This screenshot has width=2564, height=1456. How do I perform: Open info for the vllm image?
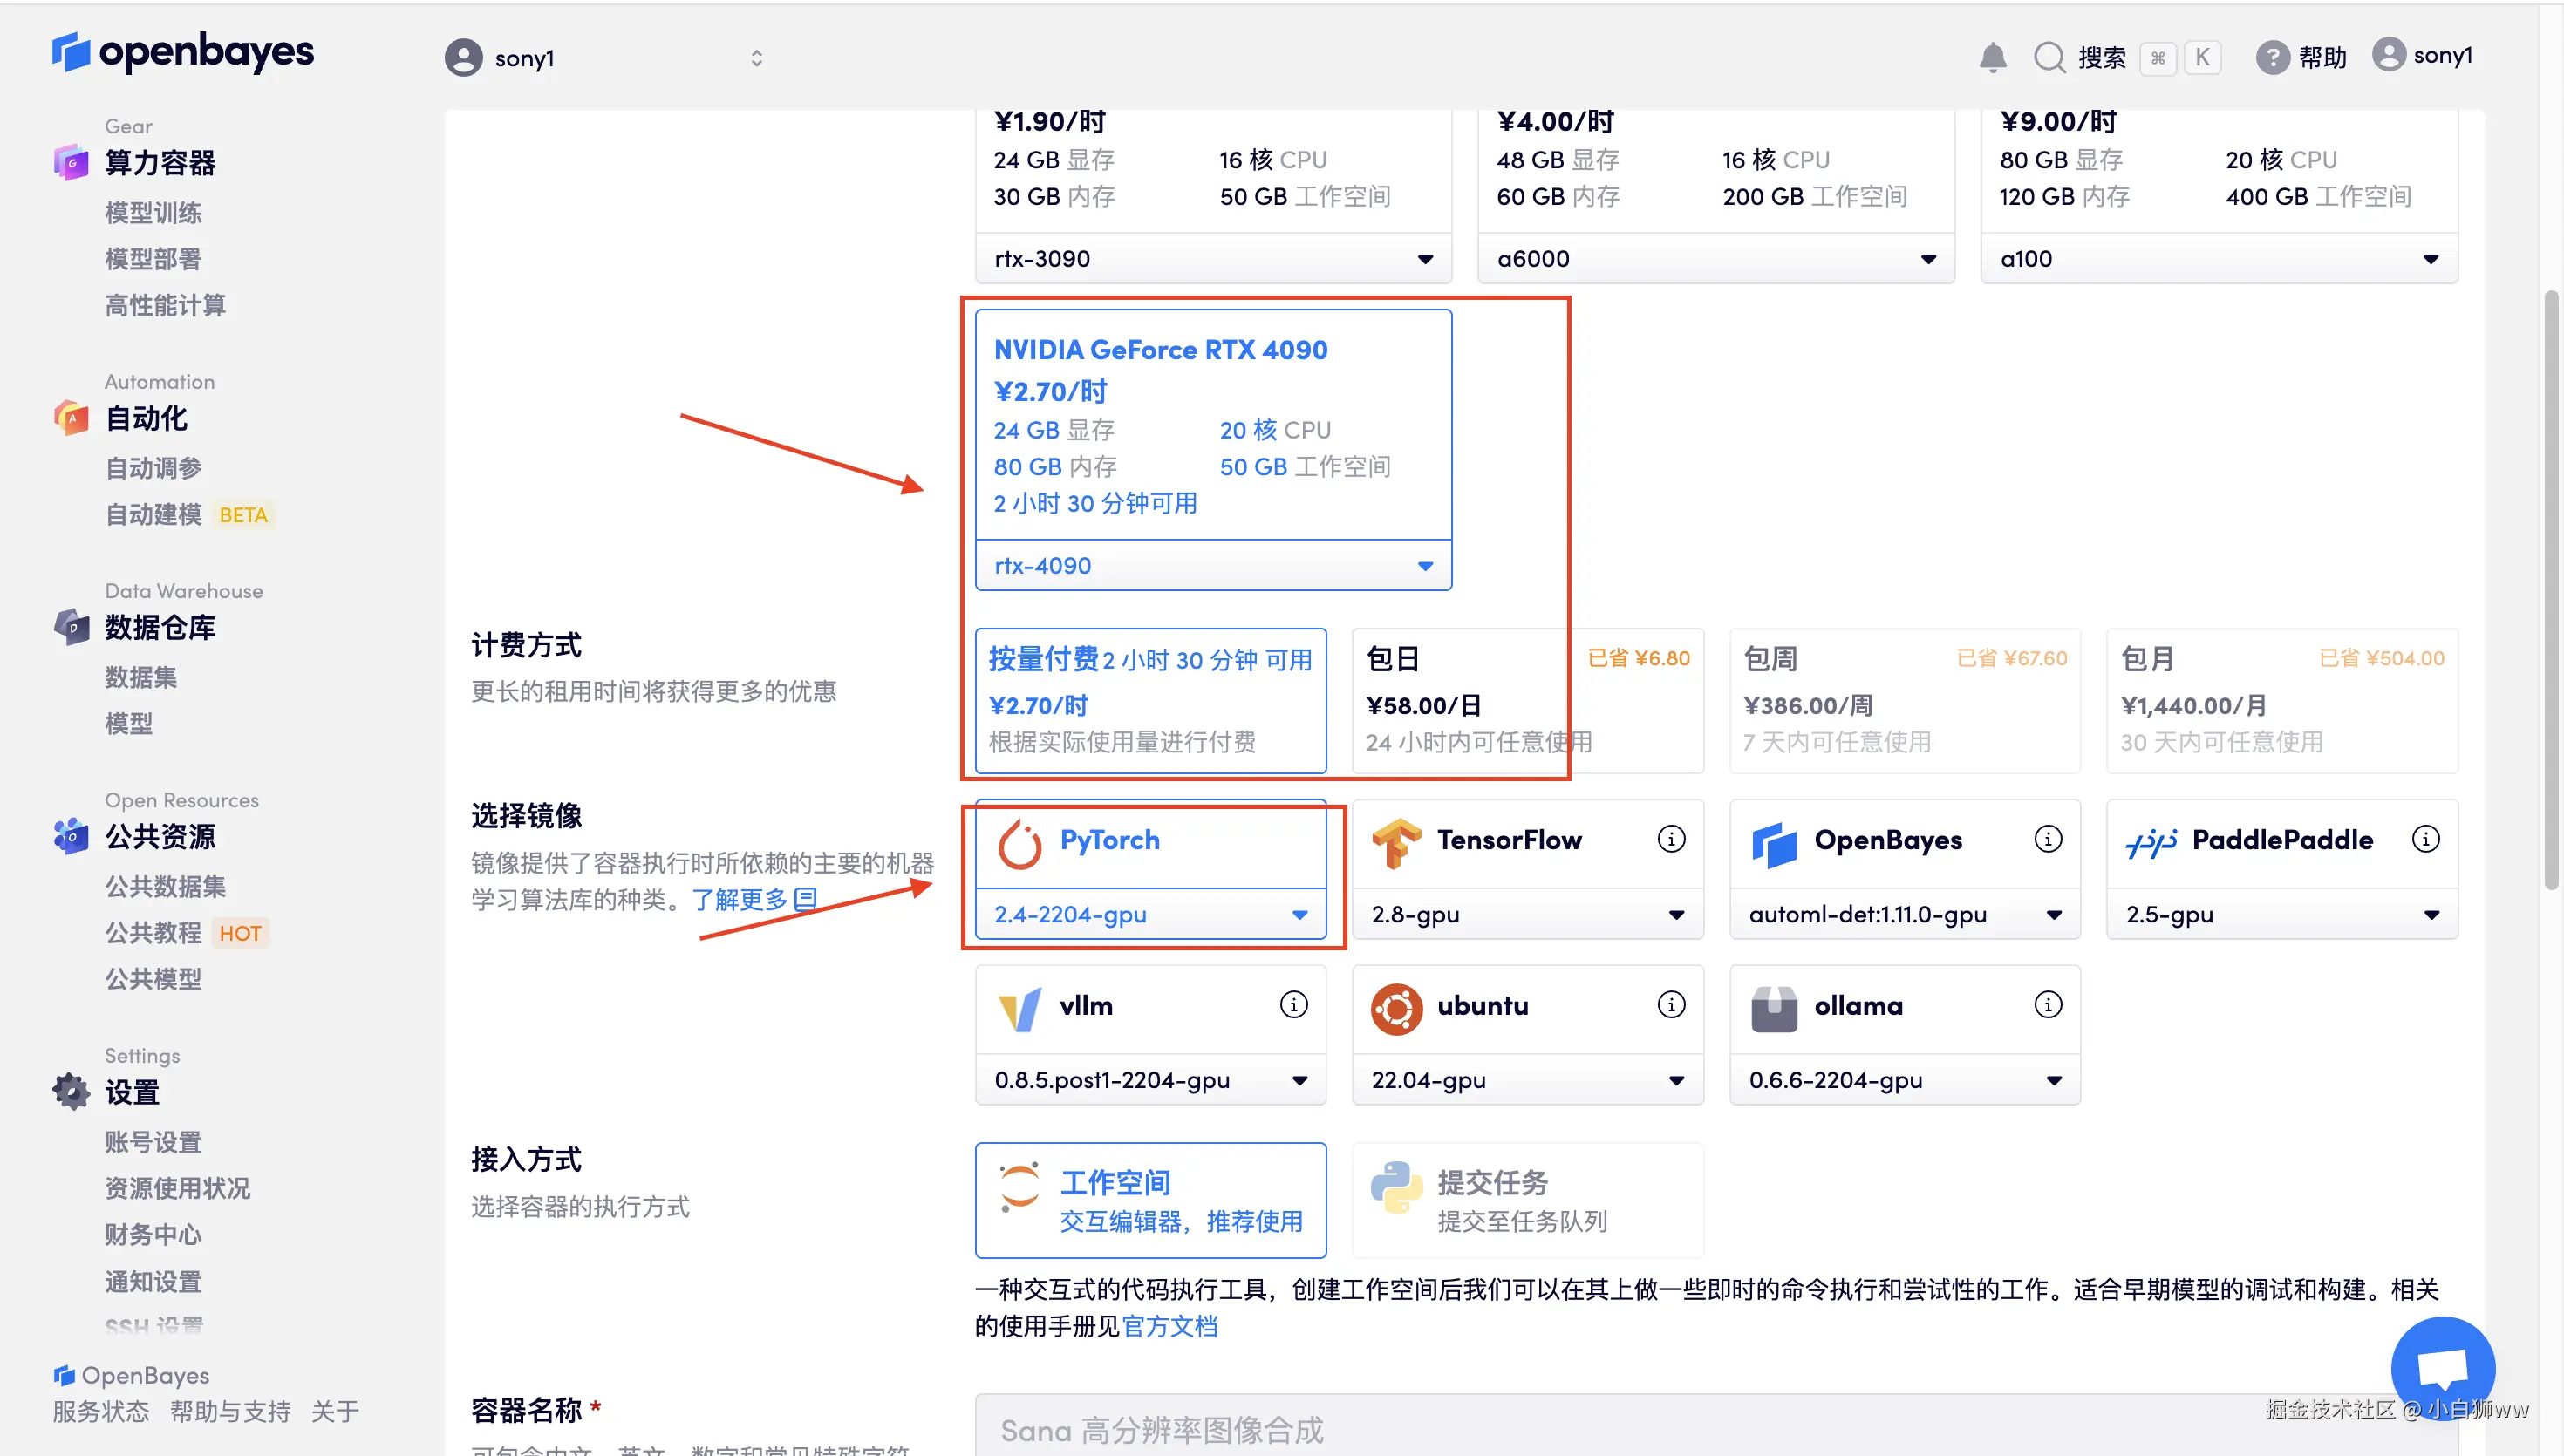(x=1293, y=1004)
